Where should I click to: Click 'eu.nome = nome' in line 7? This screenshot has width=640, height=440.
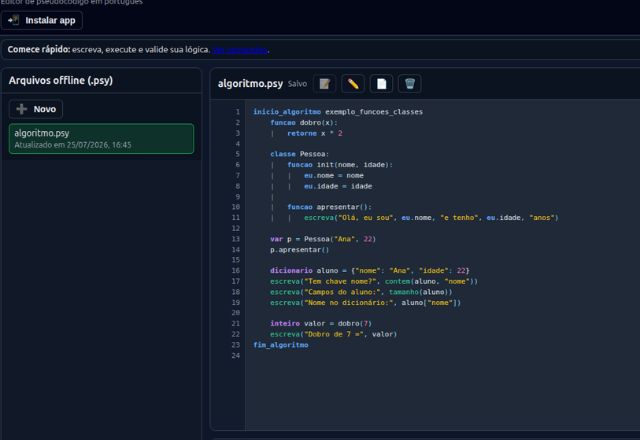pos(333,175)
